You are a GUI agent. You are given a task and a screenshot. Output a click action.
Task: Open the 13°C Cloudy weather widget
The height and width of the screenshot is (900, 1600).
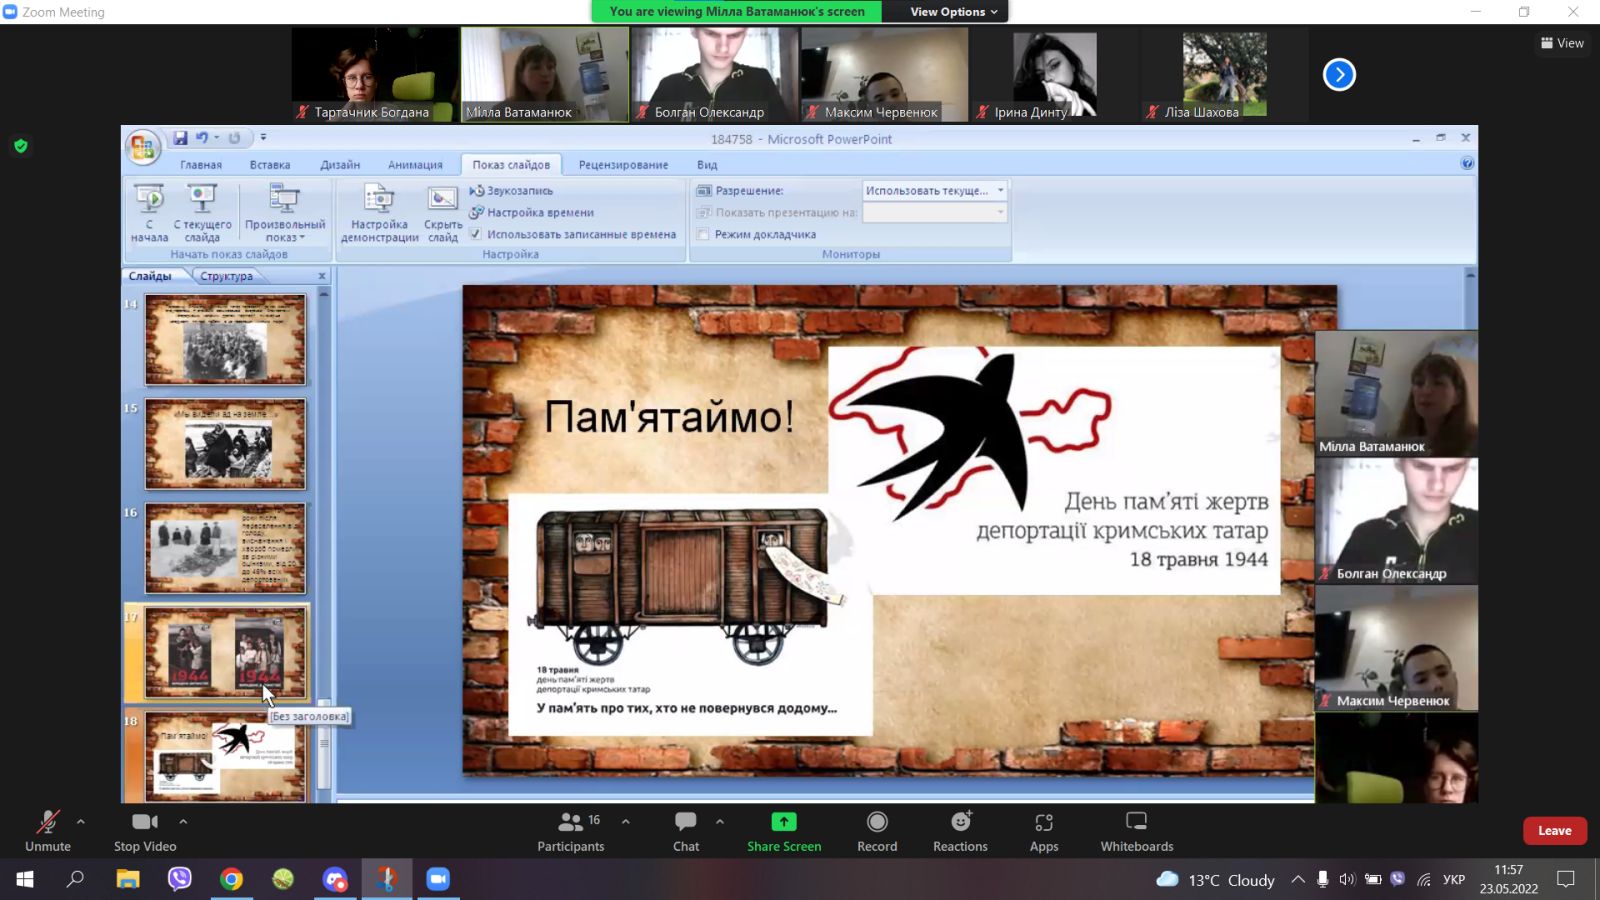point(1215,880)
